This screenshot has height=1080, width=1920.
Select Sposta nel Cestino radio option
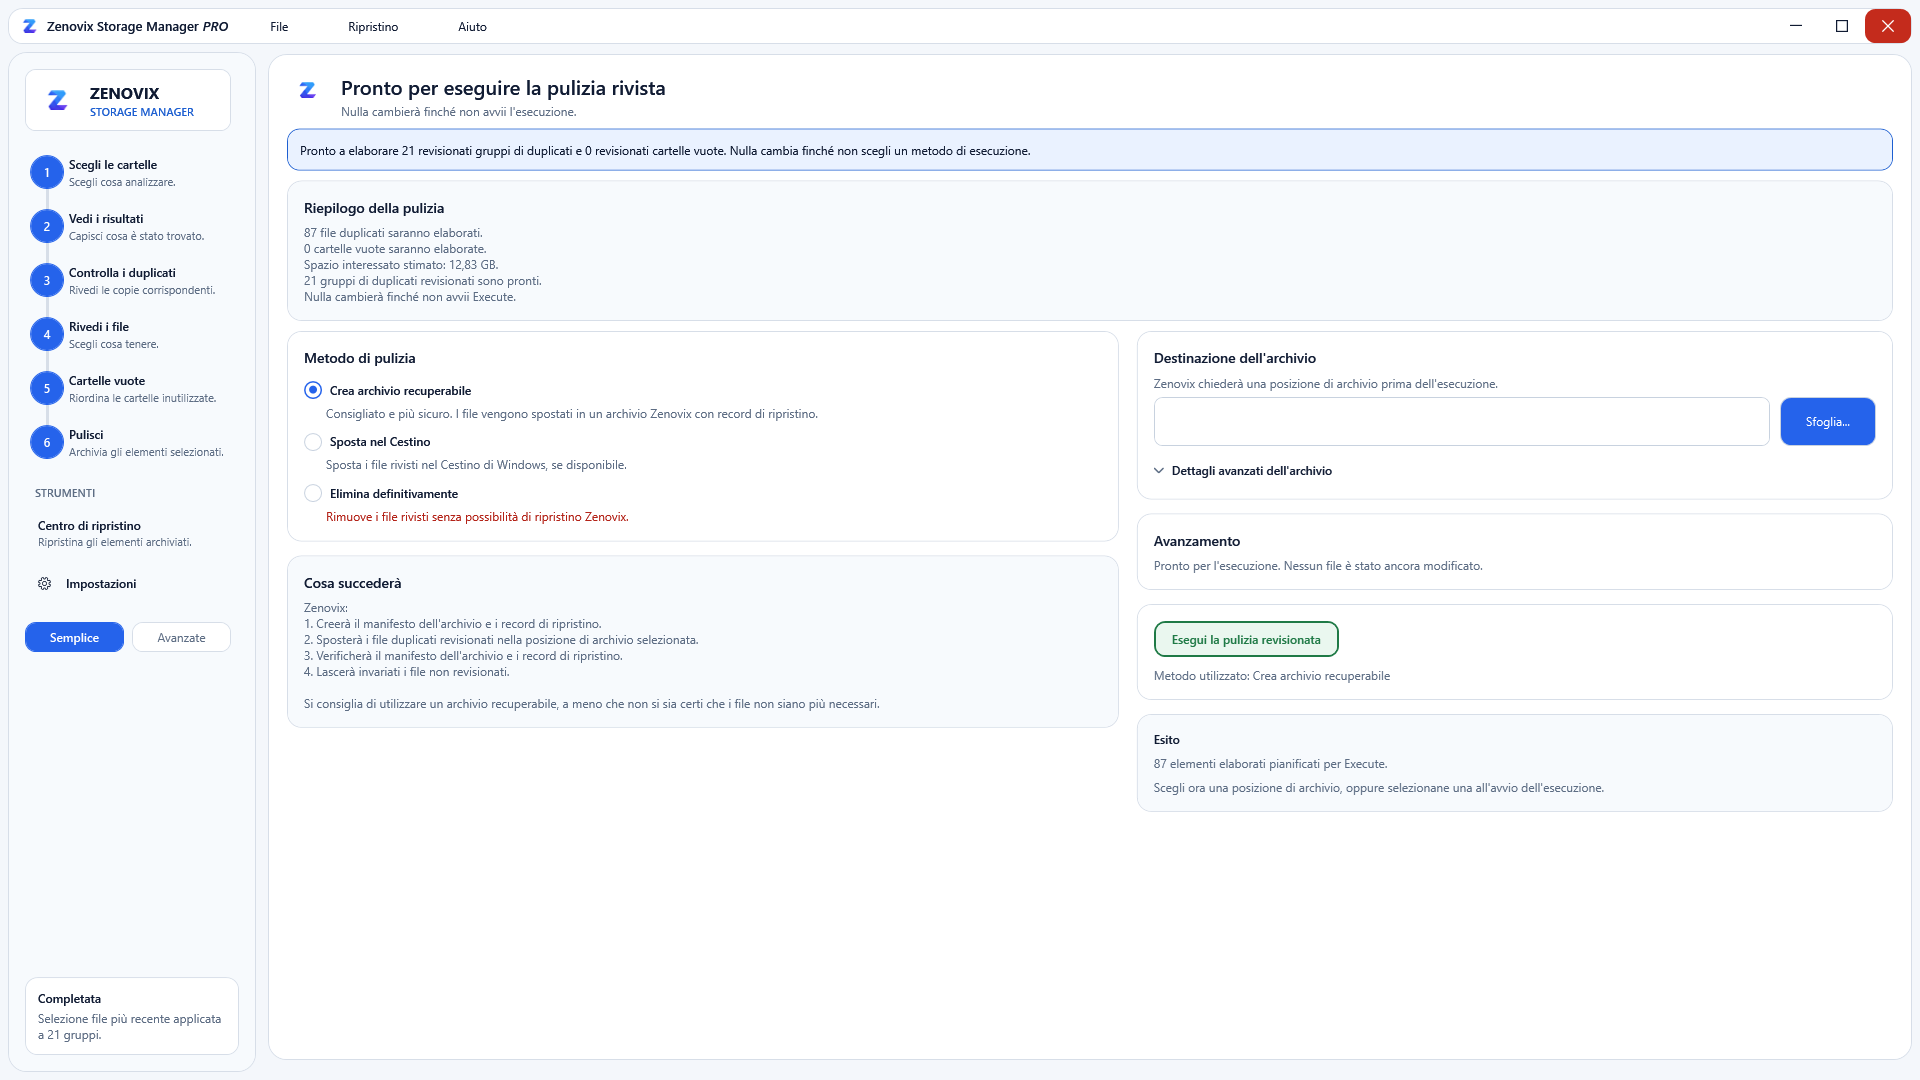[313, 442]
